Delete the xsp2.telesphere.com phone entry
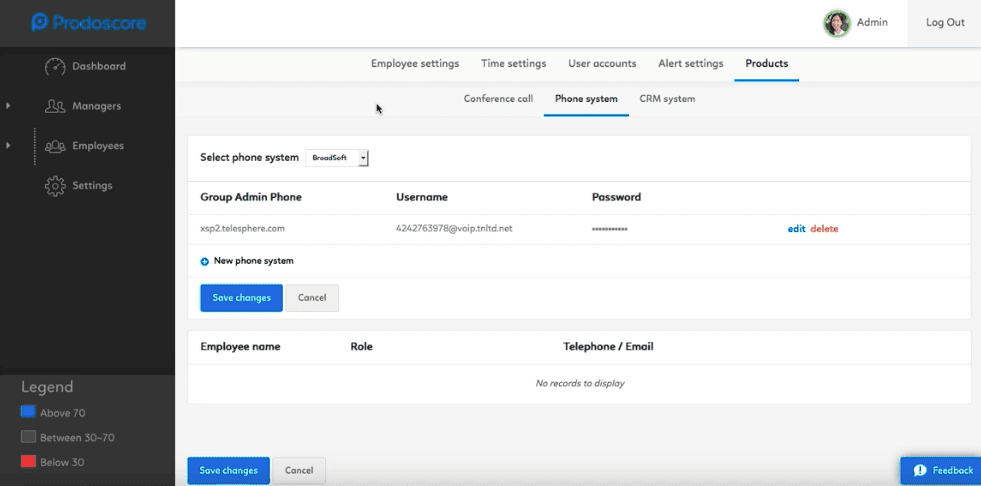Viewport: 981px width, 486px height. click(824, 229)
